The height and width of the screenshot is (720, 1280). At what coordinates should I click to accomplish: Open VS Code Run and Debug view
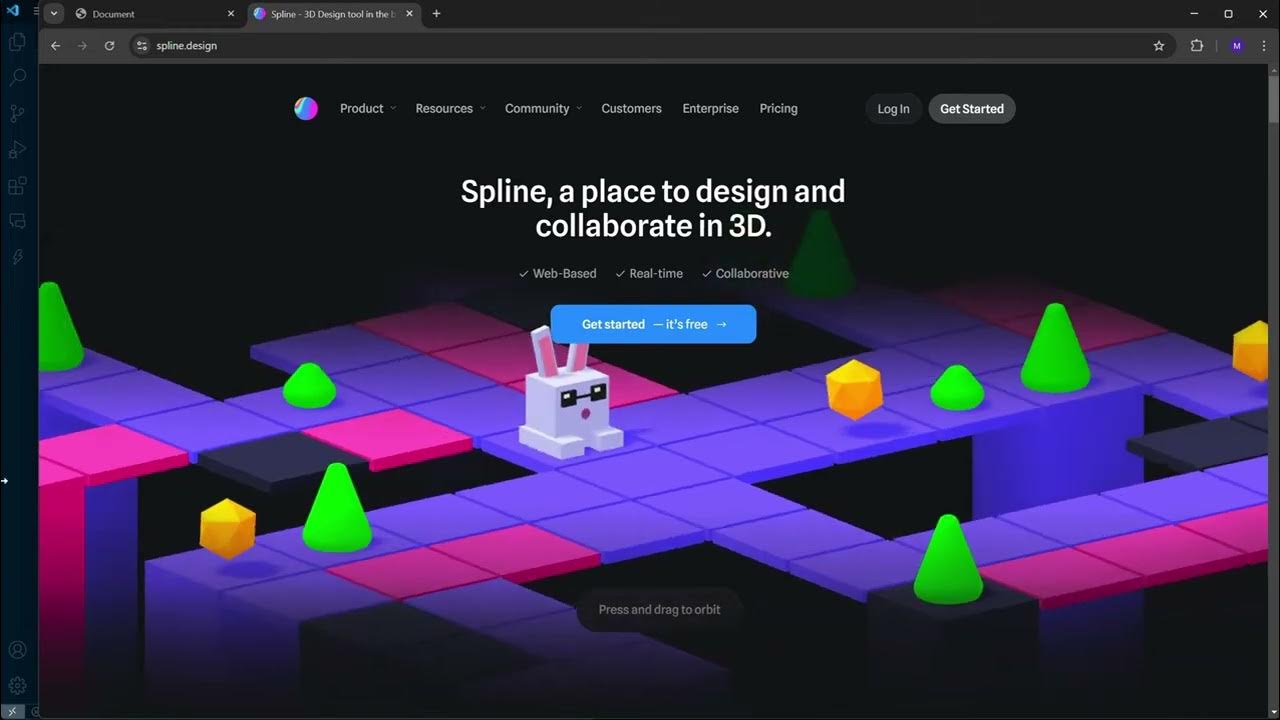(x=17, y=150)
